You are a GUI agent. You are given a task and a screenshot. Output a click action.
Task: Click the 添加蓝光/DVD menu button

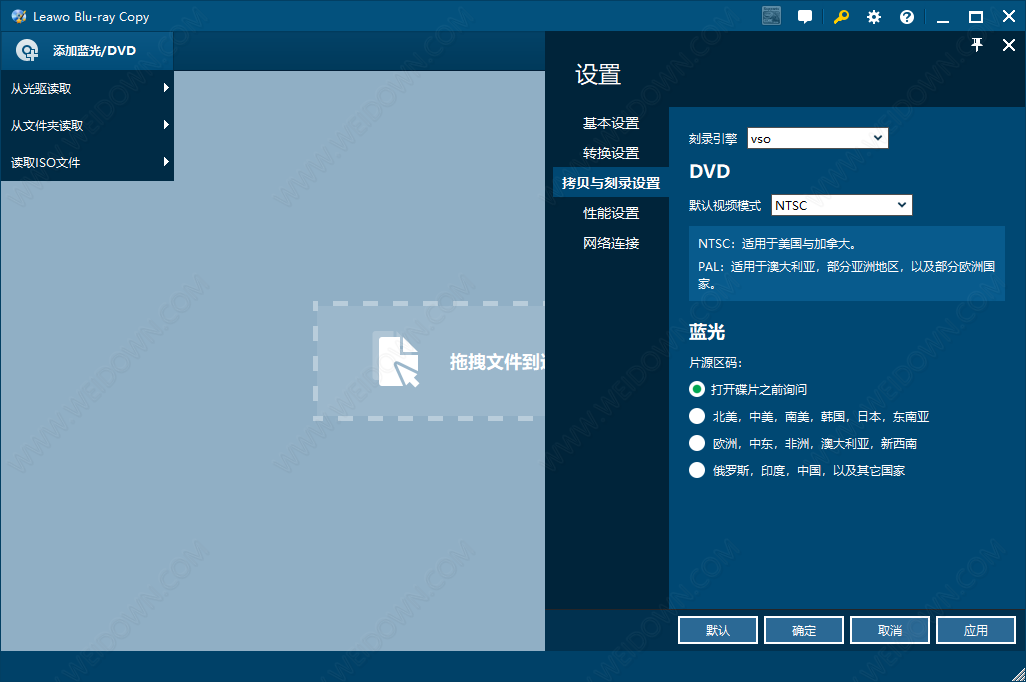tap(87, 50)
